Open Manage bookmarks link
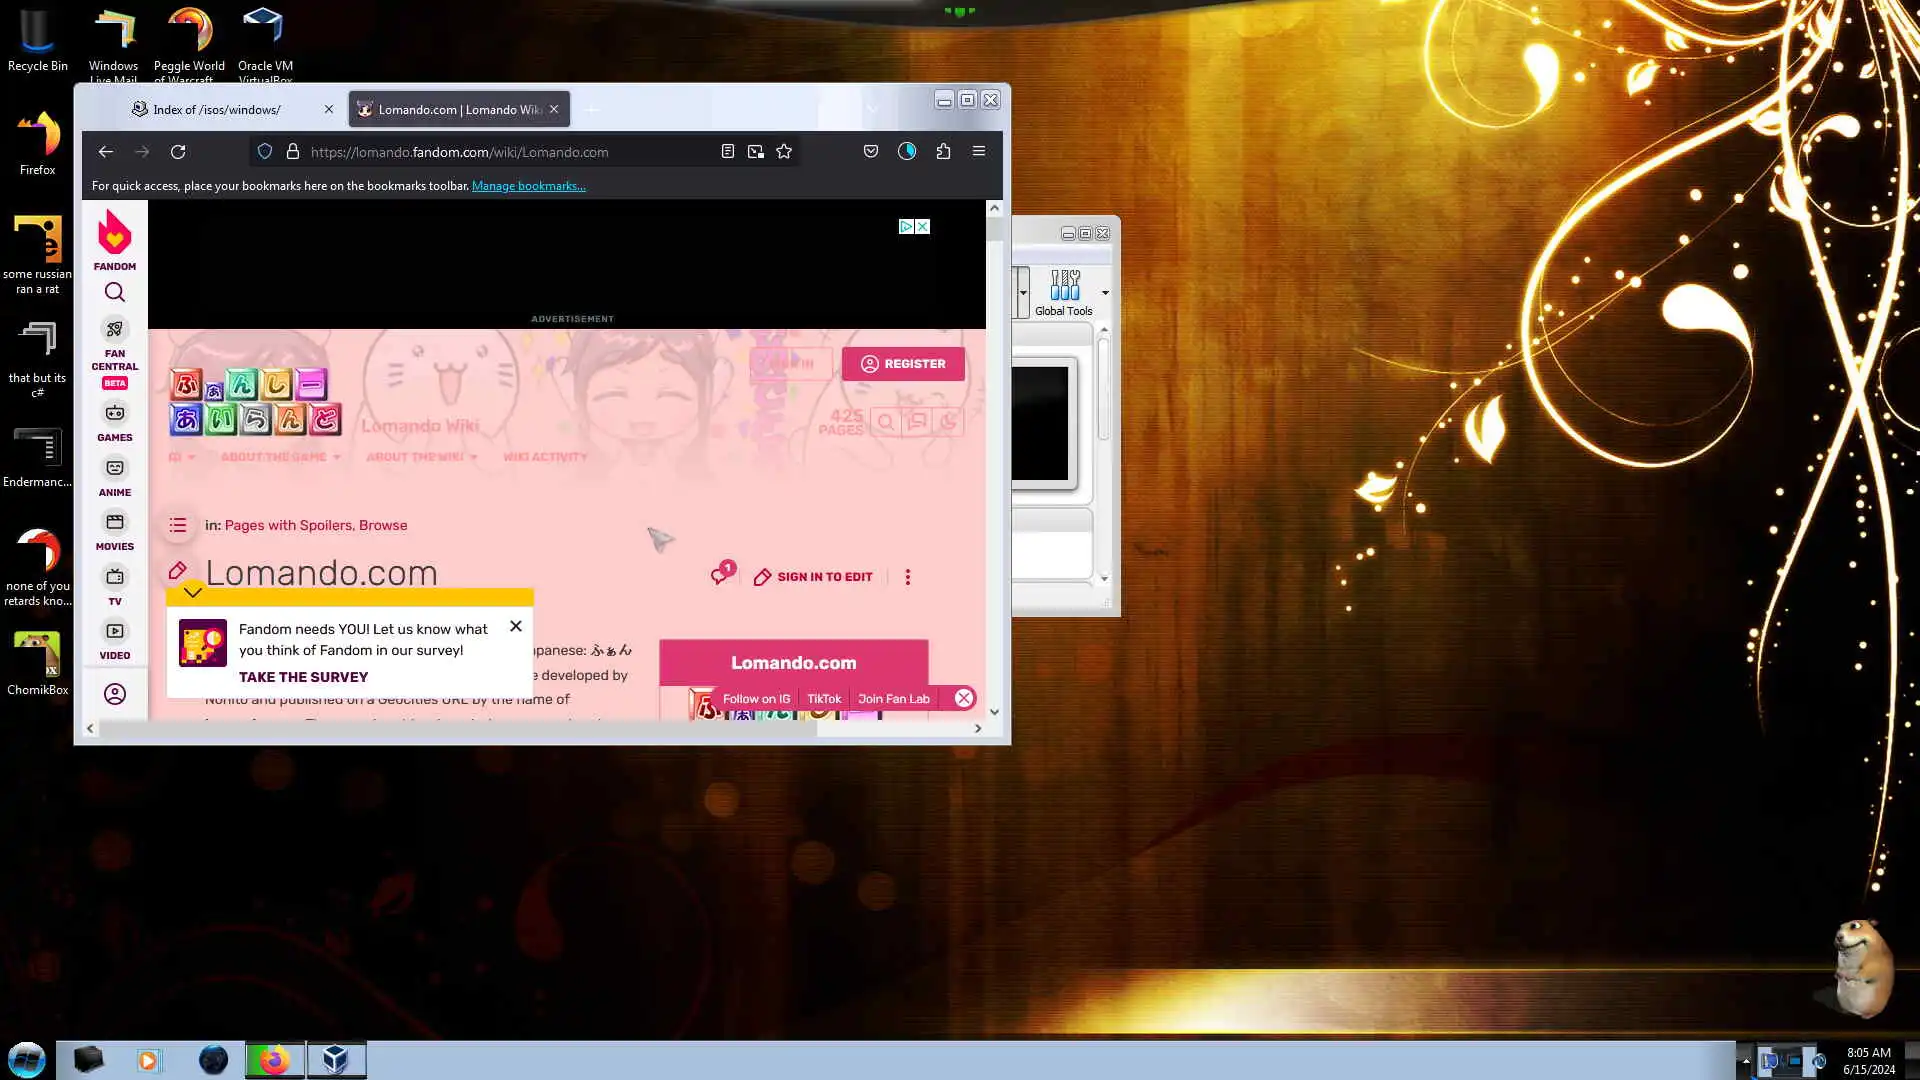The width and height of the screenshot is (1920, 1080). (528, 186)
